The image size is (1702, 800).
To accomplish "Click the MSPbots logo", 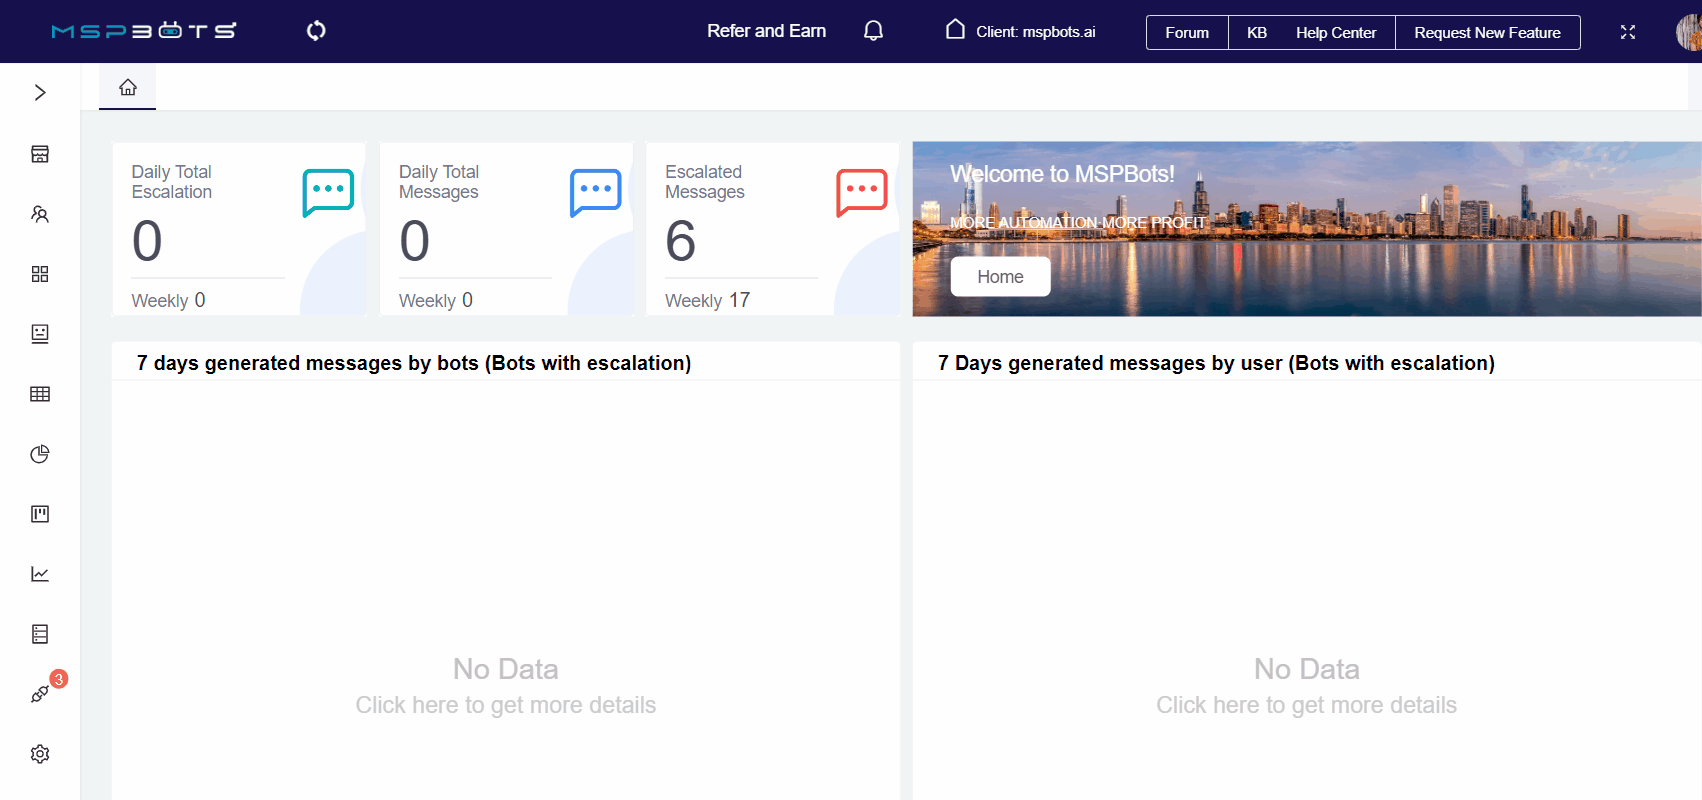I will pos(144,31).
